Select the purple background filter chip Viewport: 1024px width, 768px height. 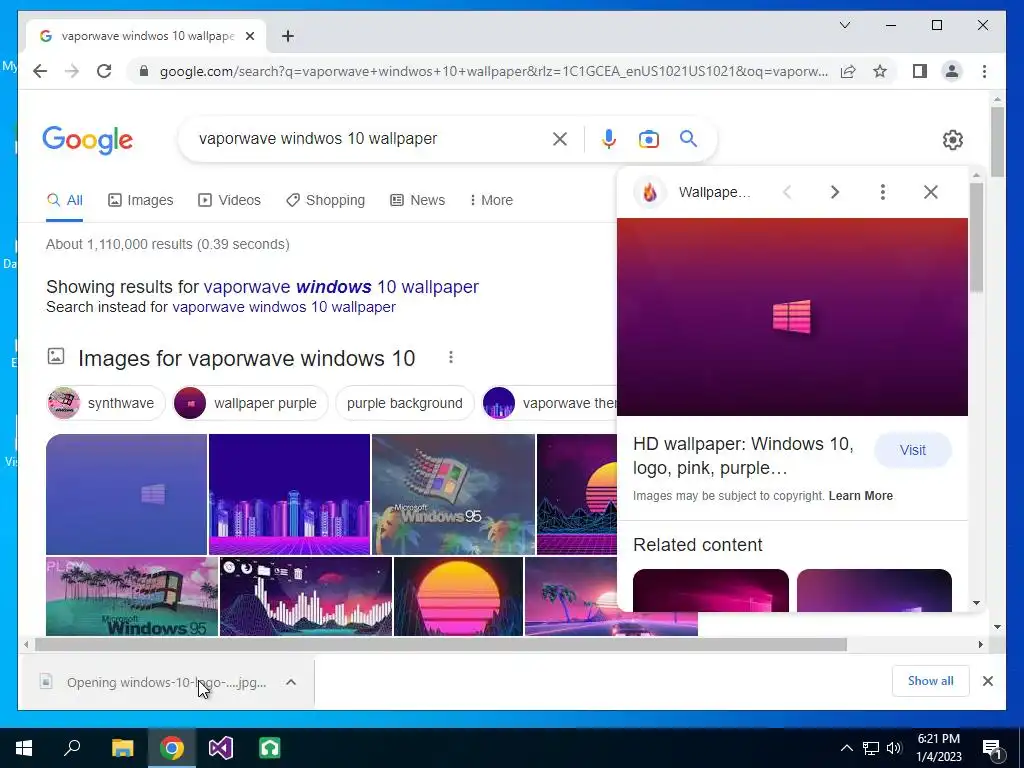tap(404, 403)
